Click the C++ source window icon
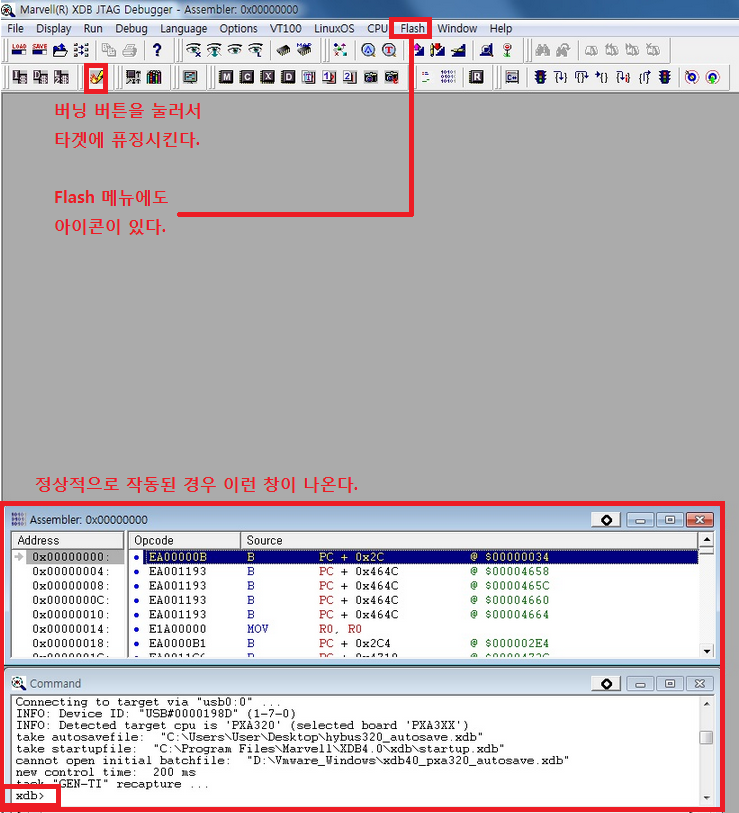Viewport: 739px width, 813px height. 512,77
